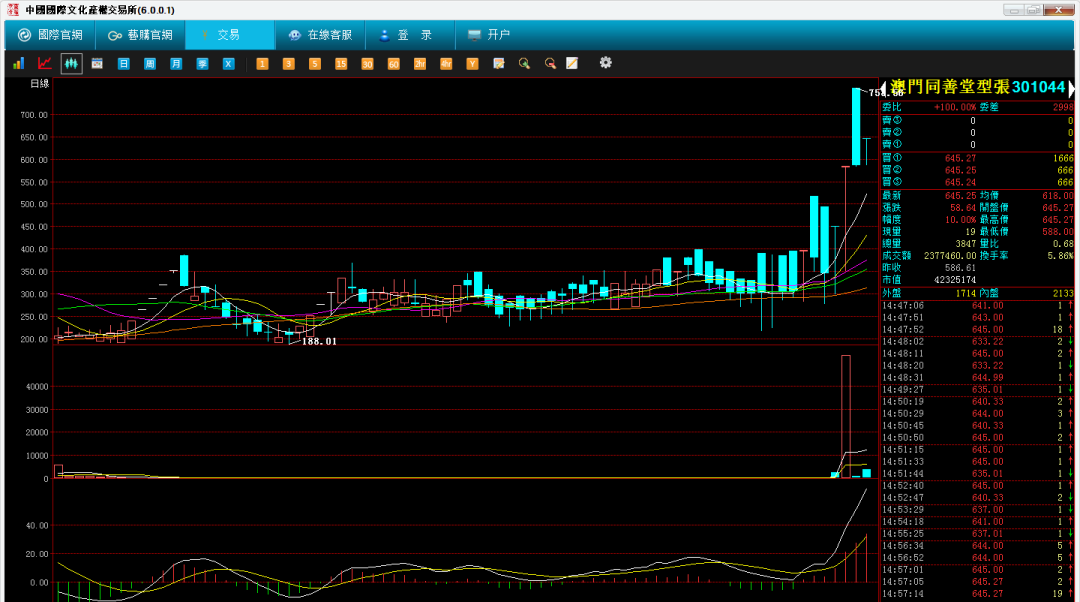Click the 均價 618.00 value
The height and width of the screenshot is (602, 1080).
[1058, 196]
